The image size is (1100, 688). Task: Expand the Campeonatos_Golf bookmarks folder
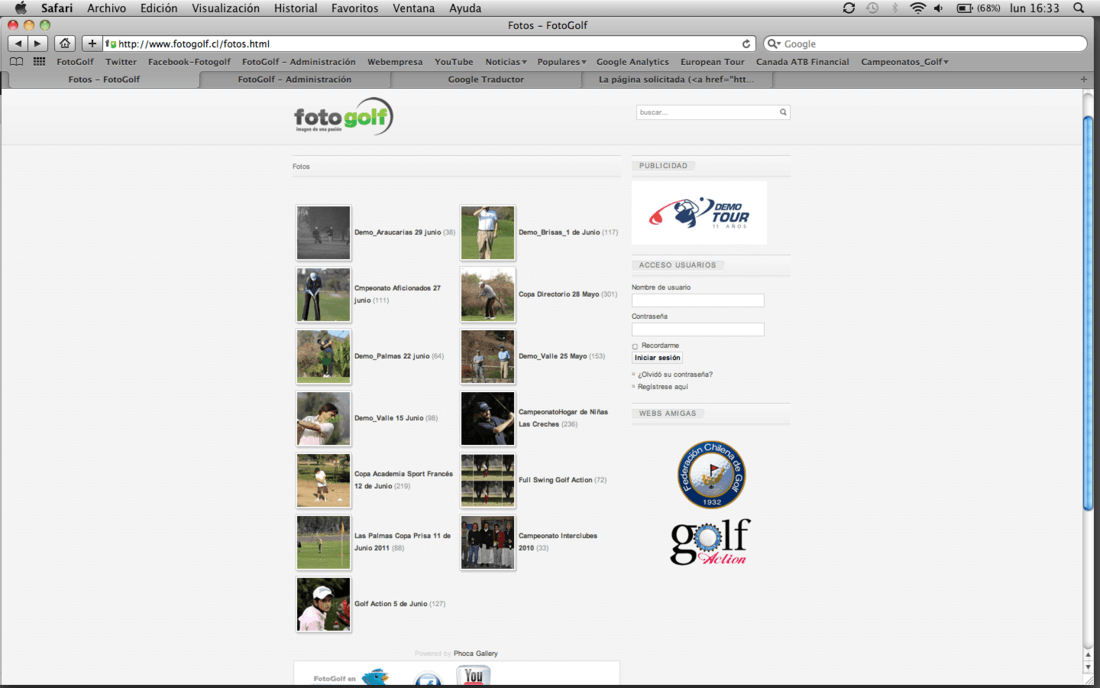pyautogui.click(x=904, y=62)
